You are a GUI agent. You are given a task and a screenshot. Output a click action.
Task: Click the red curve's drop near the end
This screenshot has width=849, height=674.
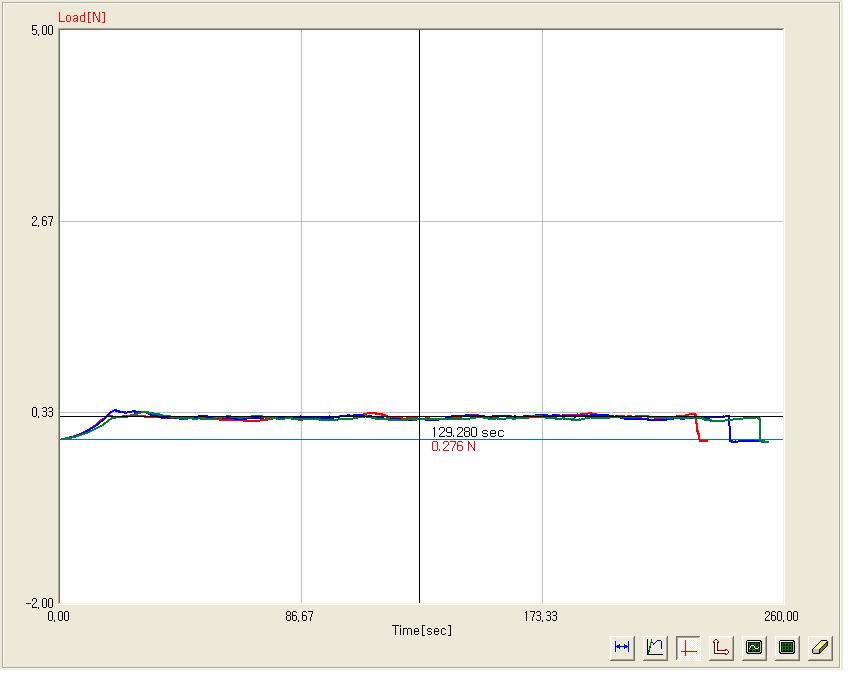click(x=696, y=428)
